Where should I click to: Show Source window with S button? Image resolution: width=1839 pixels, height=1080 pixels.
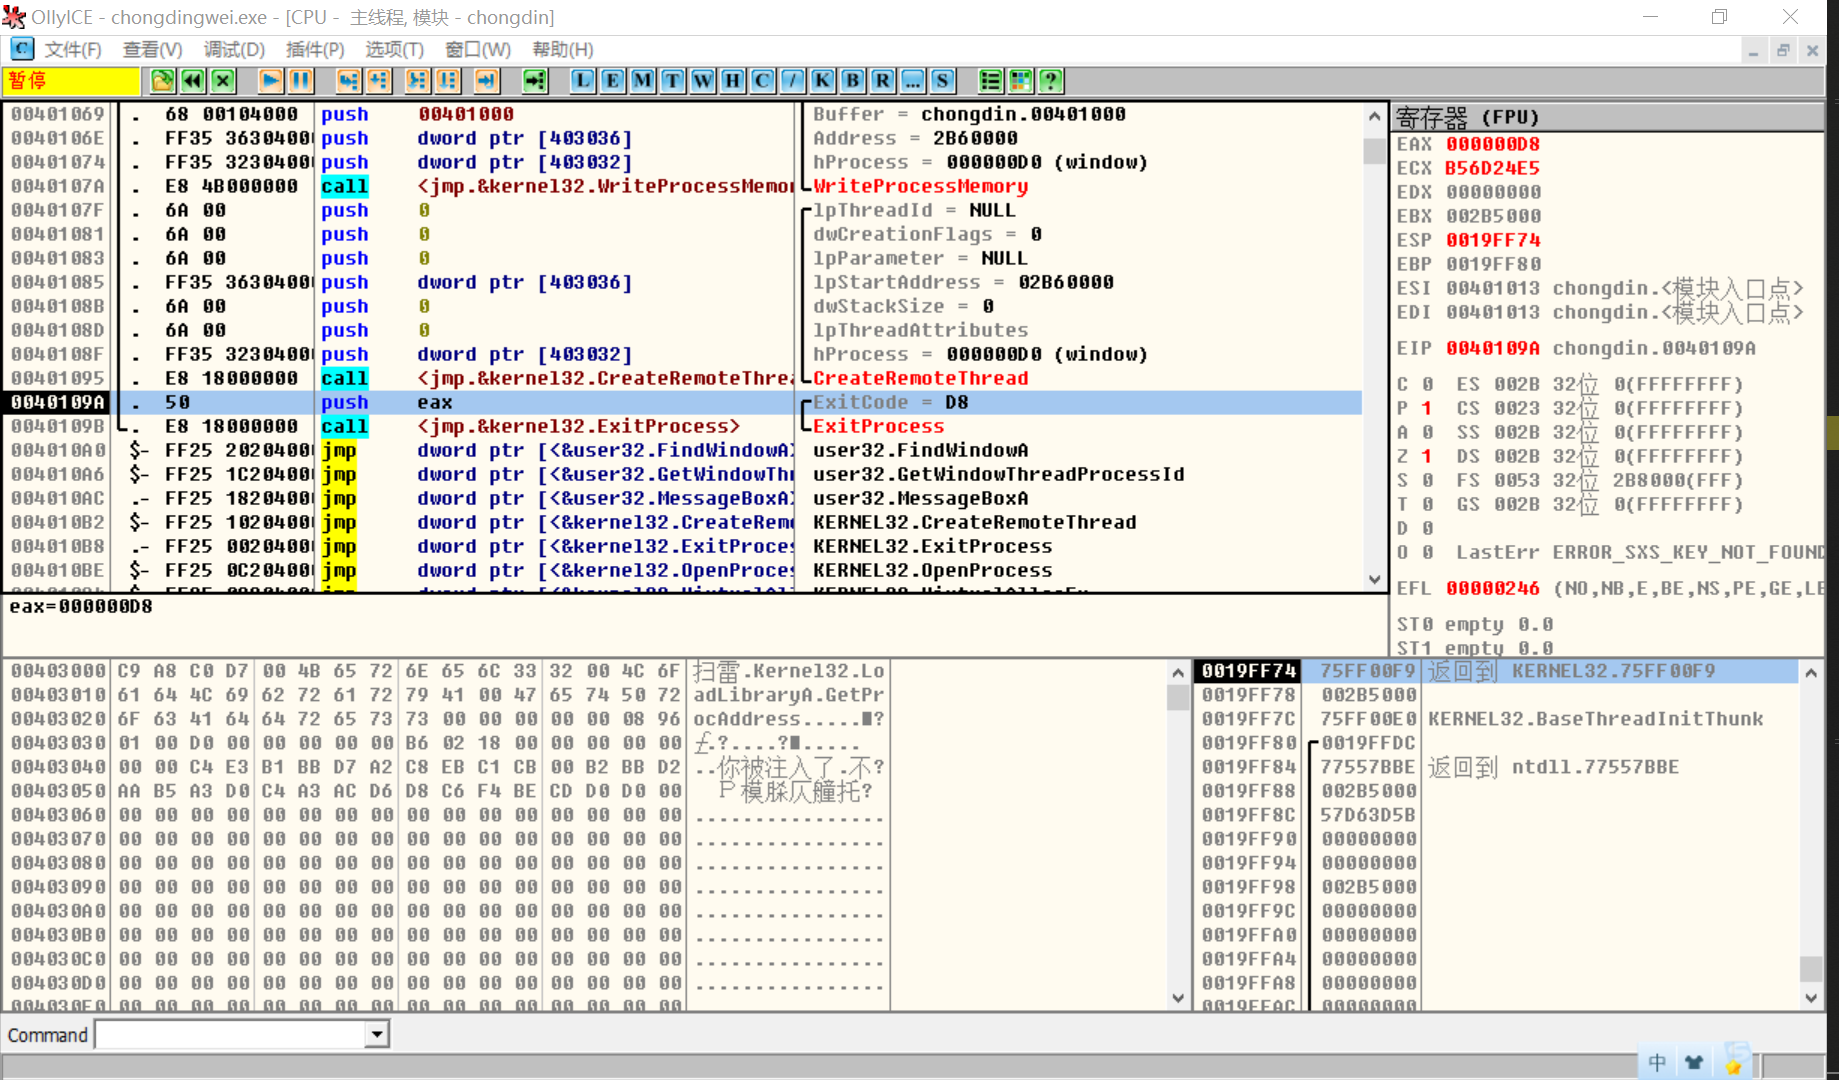[943, 81]
